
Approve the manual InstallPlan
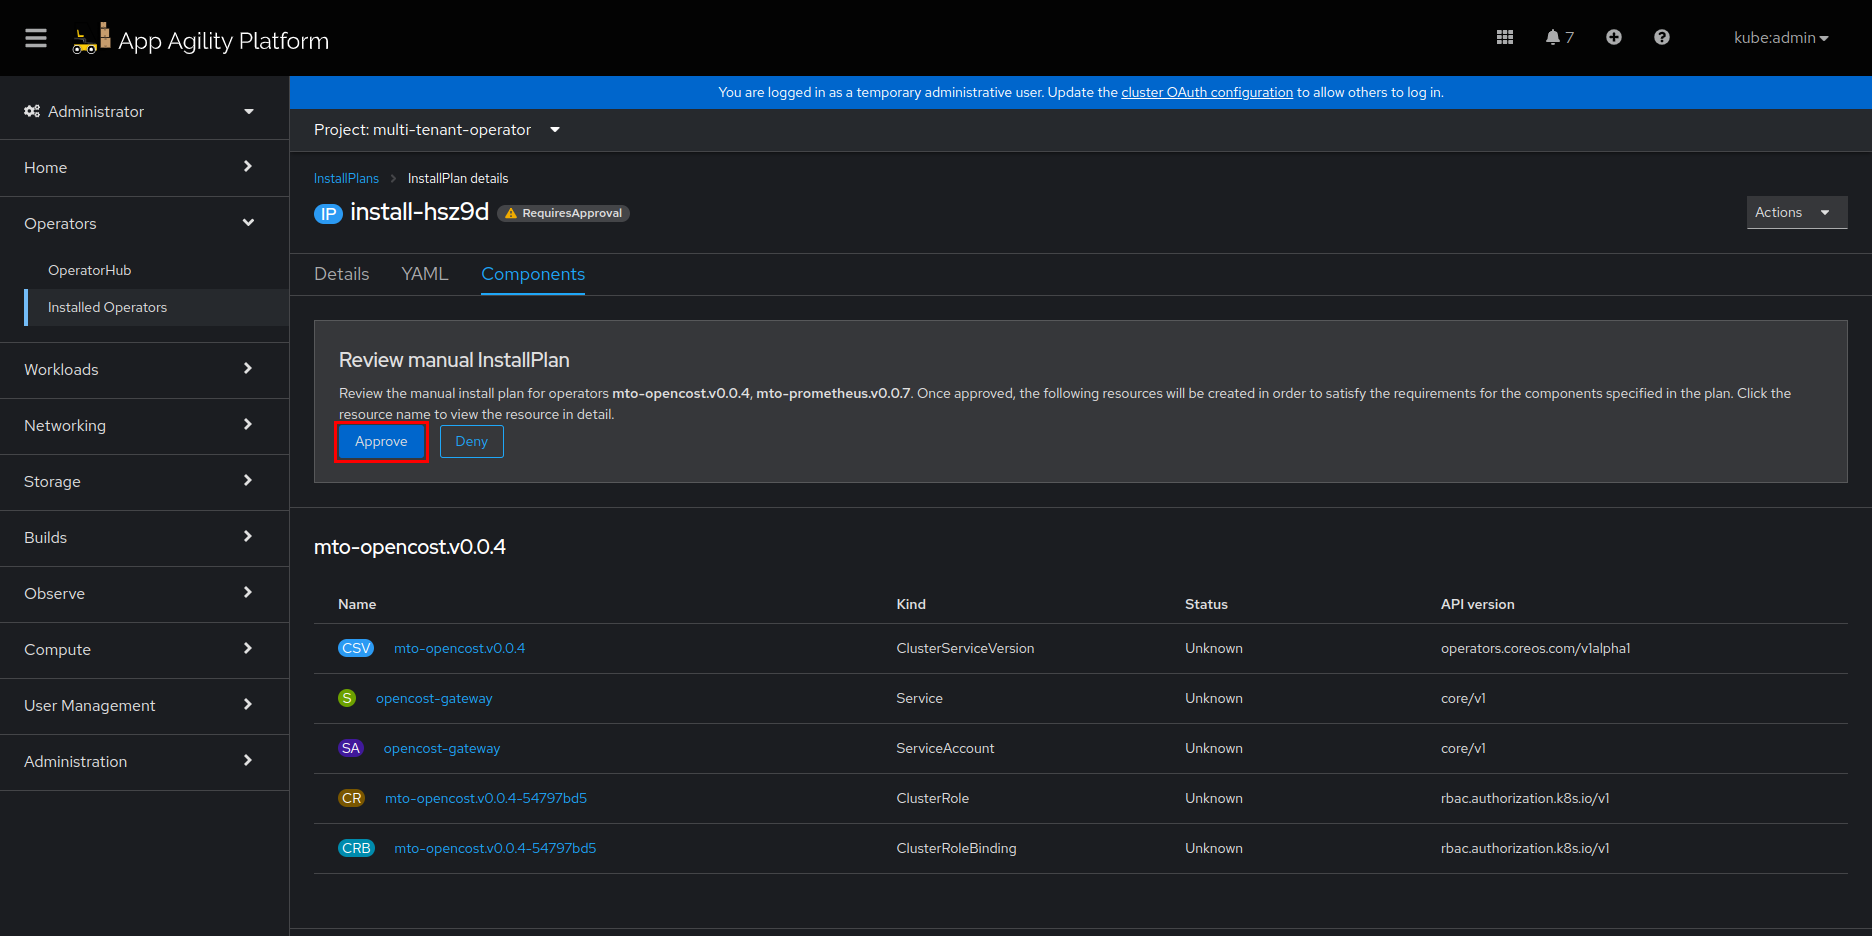tap(381, 441)
